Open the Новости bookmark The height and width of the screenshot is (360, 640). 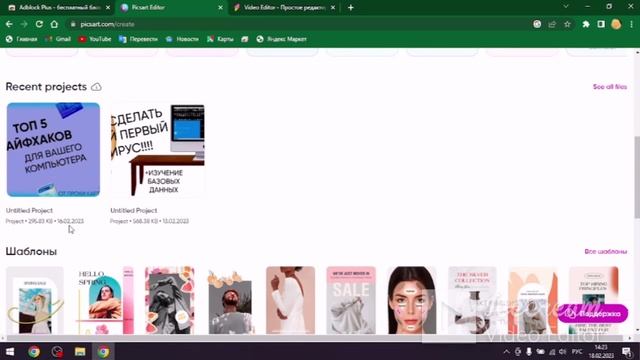(182, 39)
